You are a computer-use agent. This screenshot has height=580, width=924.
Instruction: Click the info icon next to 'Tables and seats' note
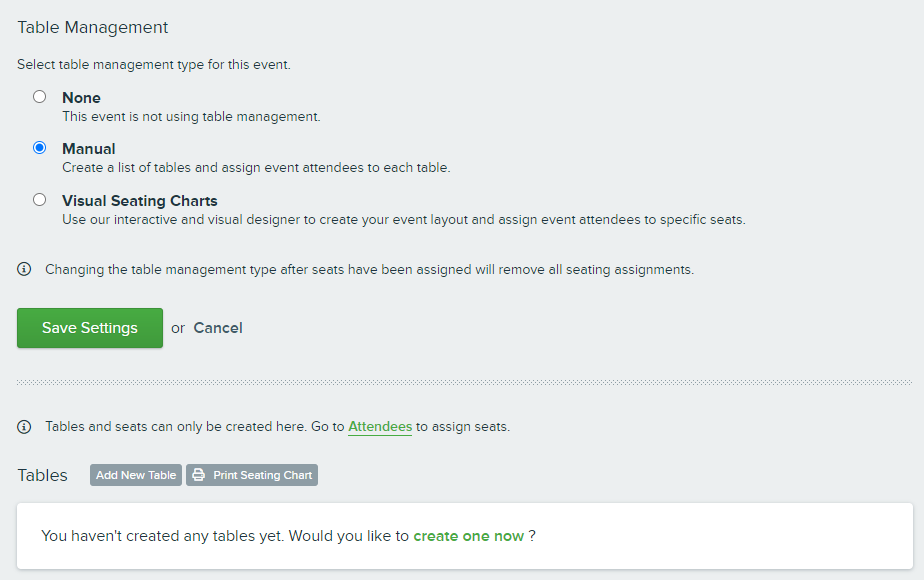pos(24,427)
